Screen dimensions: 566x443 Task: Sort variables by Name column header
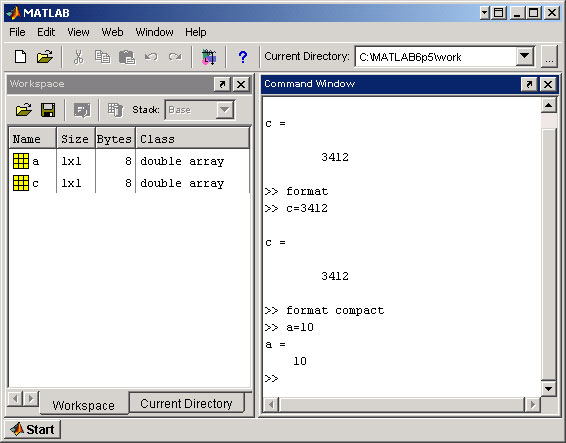tap(32, 139)
